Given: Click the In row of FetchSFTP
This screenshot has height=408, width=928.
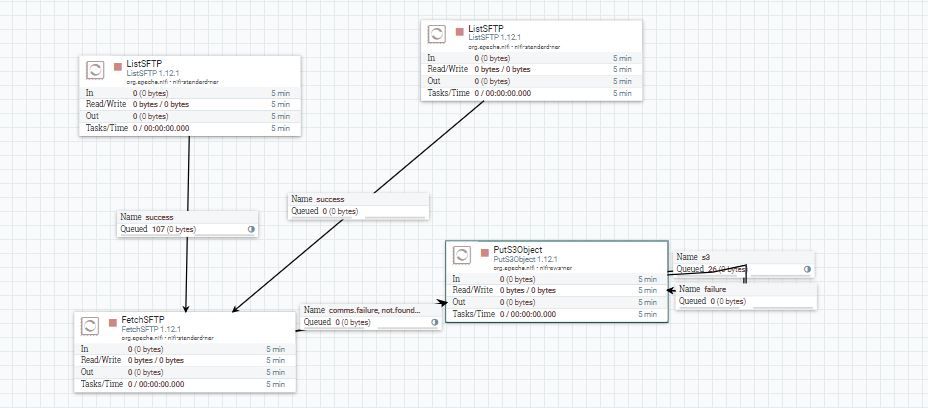Looking at the screenshot, I should pos(185,349).
